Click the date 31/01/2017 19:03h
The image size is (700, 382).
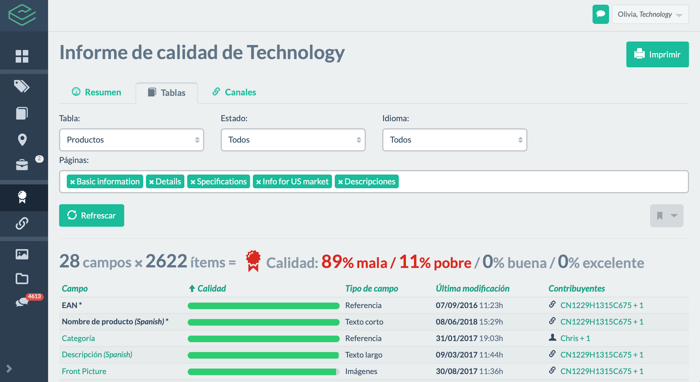[469, 338]
